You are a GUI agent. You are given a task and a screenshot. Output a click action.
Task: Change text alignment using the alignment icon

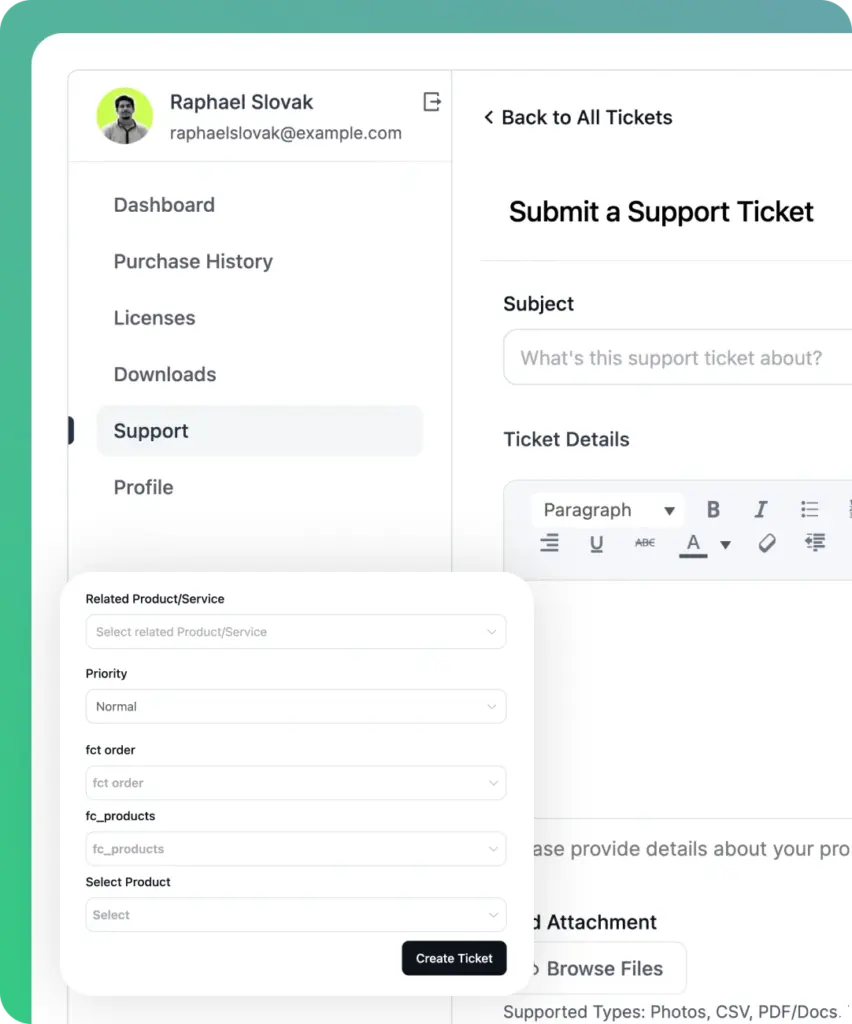click(549, 543)
